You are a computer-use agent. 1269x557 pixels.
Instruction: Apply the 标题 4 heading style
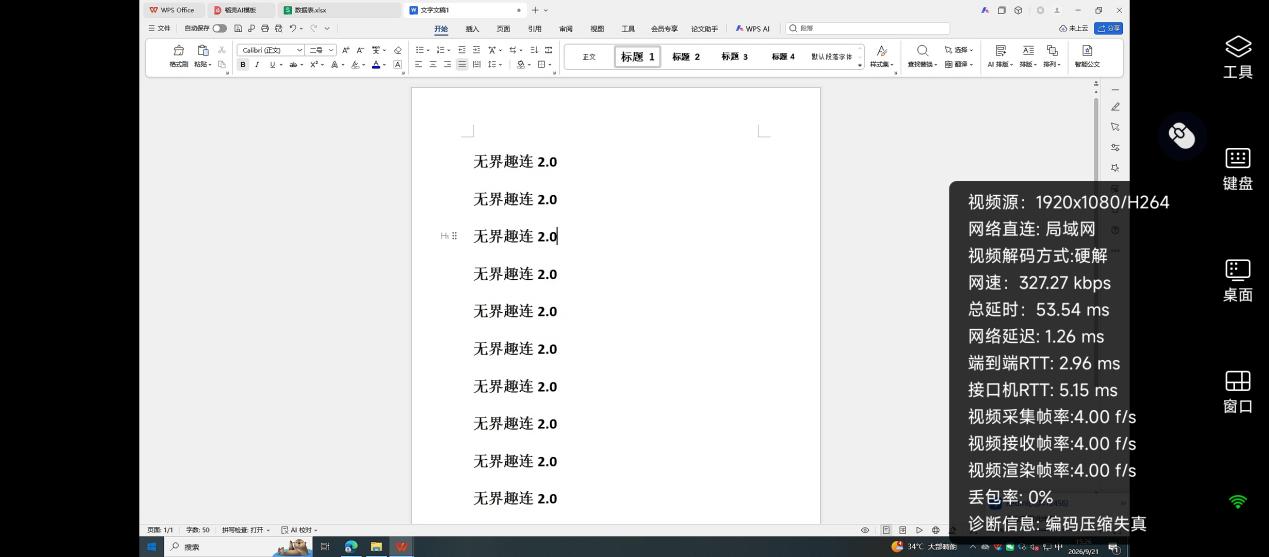pos(783,57)
